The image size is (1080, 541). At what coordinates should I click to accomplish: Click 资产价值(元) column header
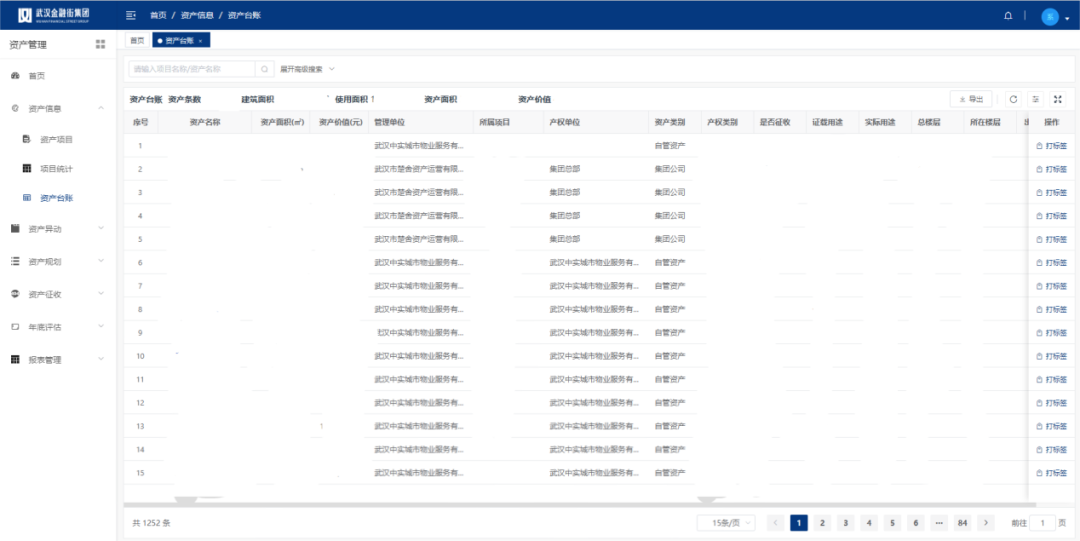tap(340, 122)
